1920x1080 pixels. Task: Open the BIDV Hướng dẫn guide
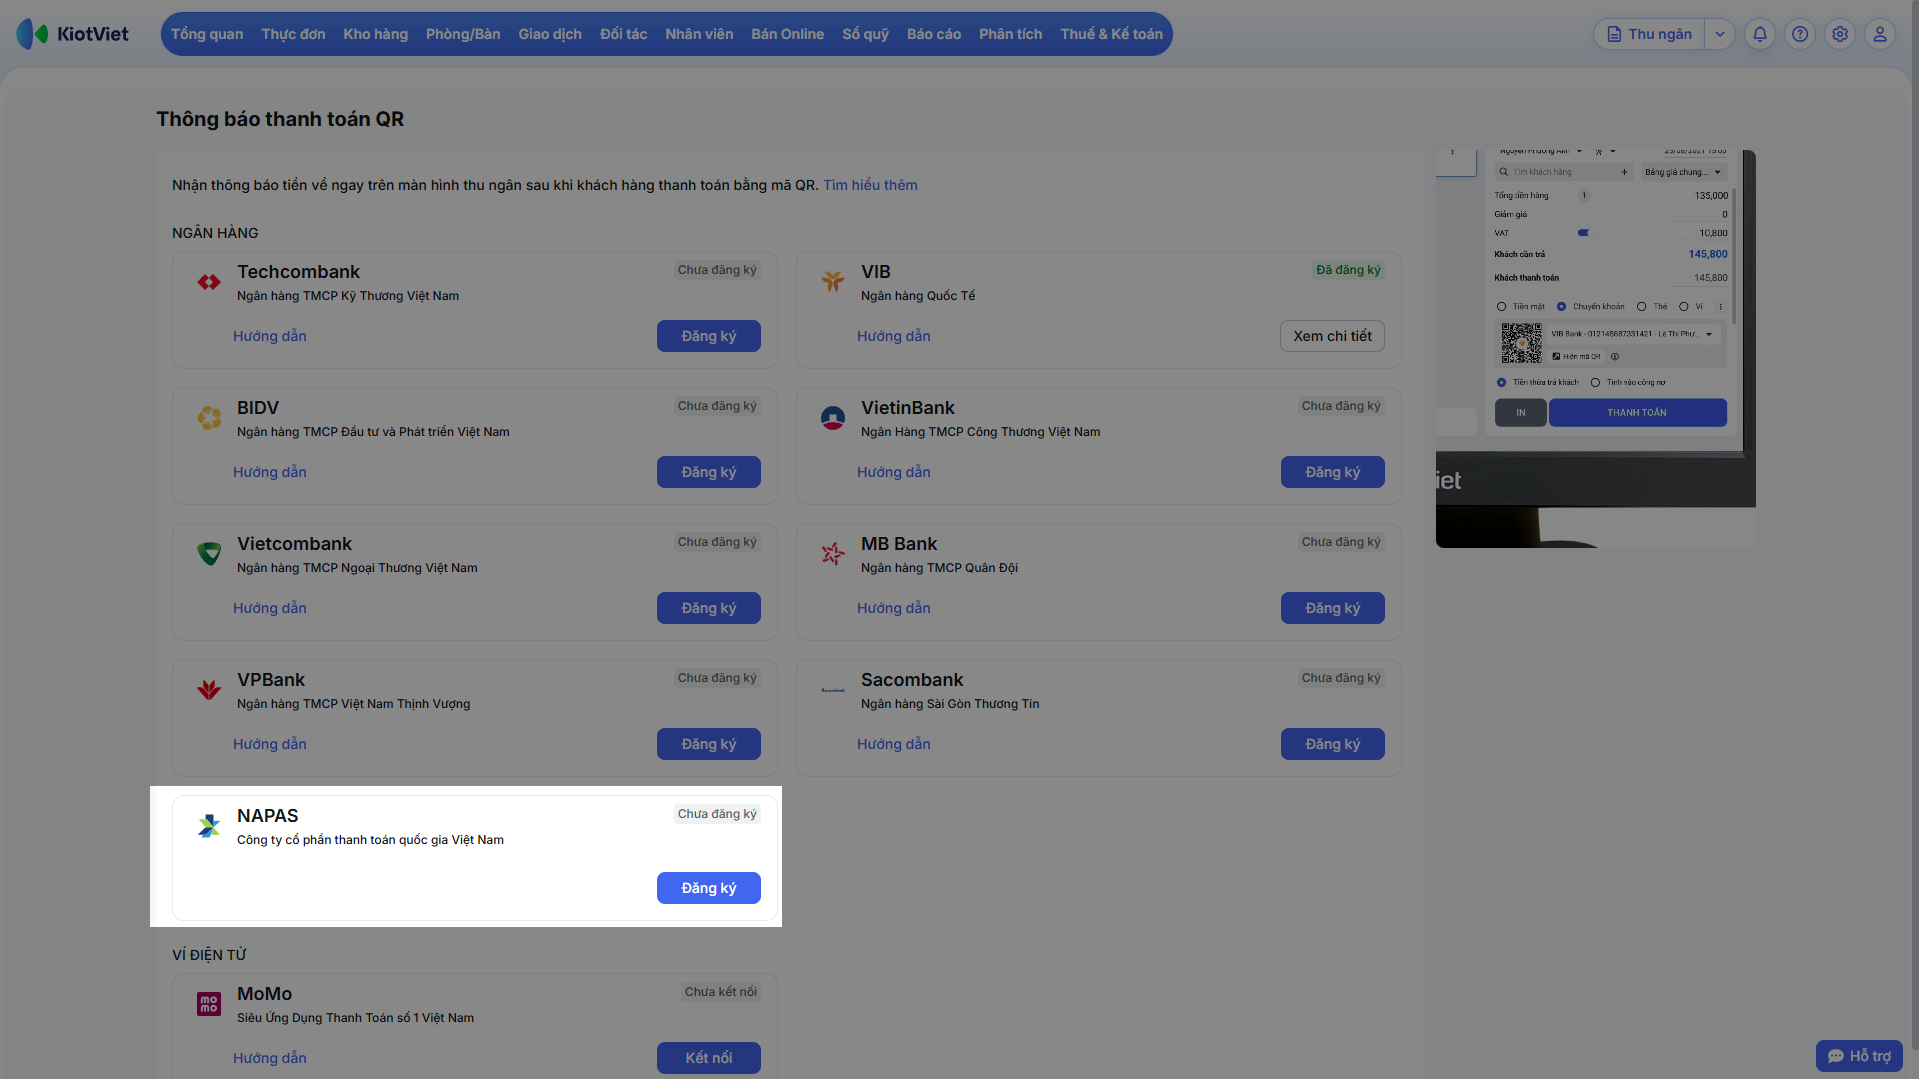(270, 472)
